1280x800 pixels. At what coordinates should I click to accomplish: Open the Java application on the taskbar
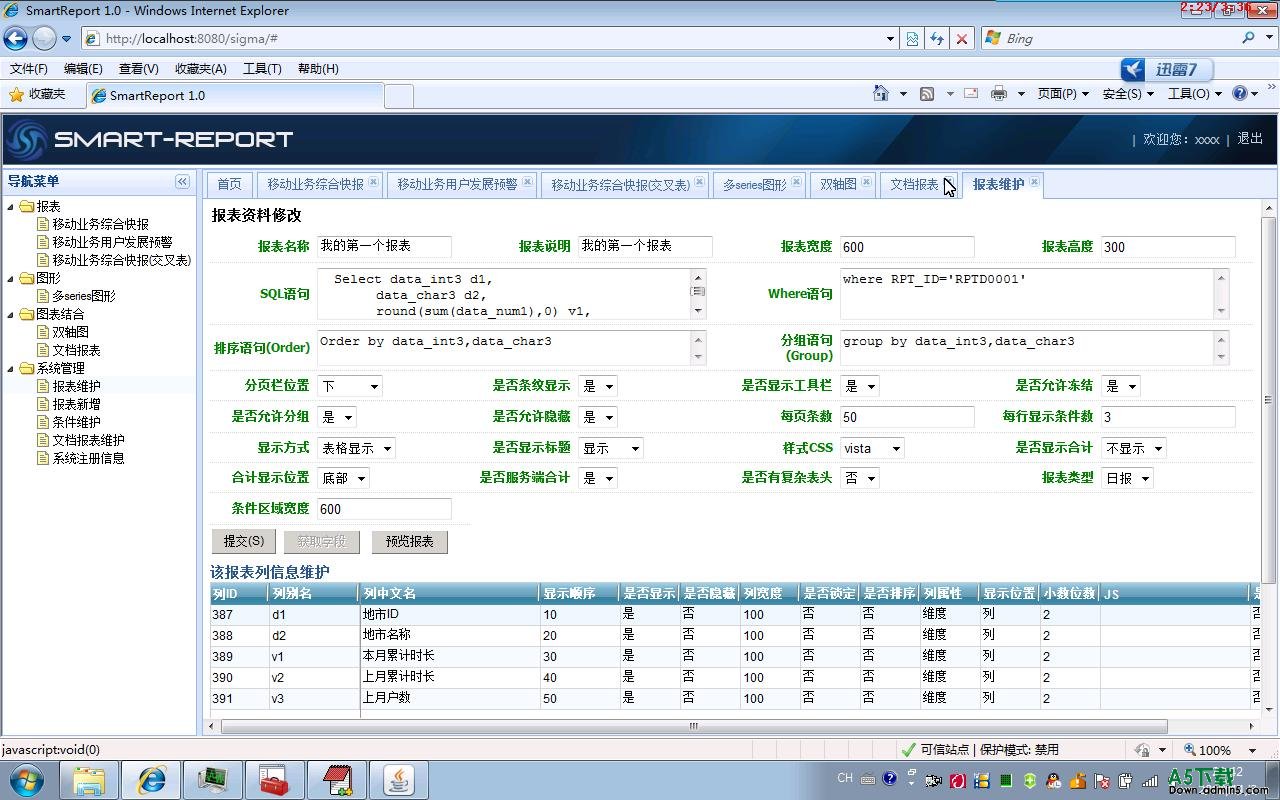399,780
